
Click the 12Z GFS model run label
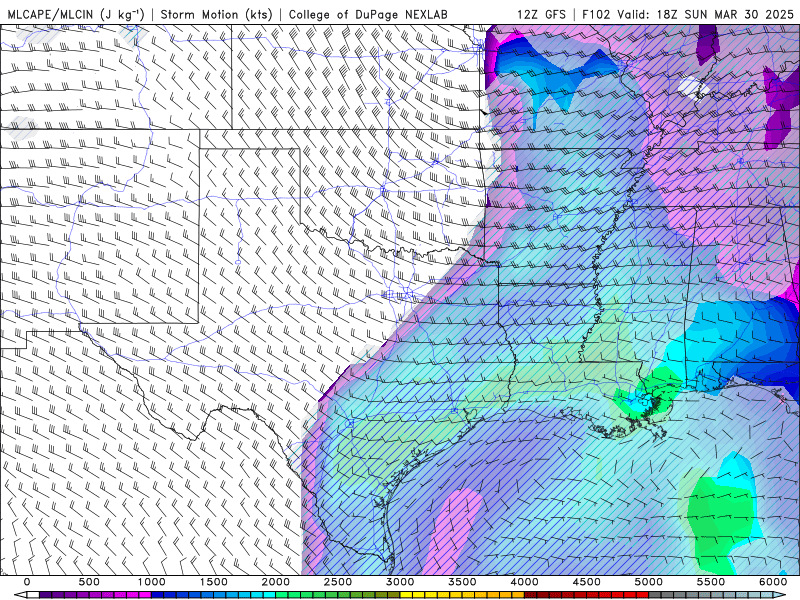(541, 14)
